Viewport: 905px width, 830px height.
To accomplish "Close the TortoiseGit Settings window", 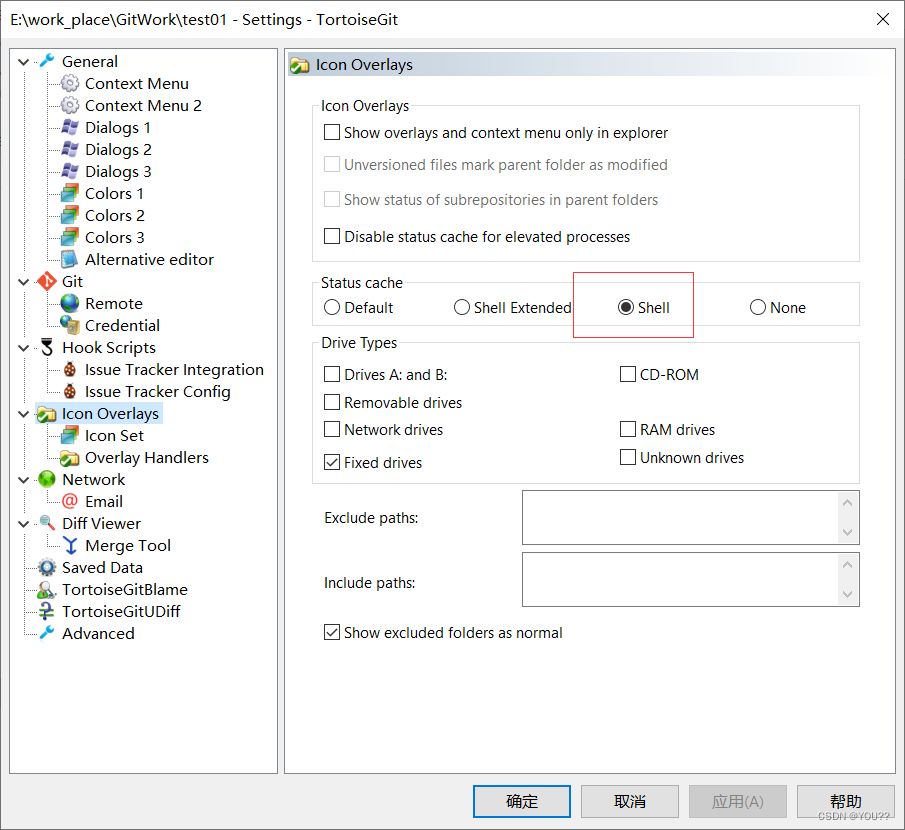I will [882, 19].
